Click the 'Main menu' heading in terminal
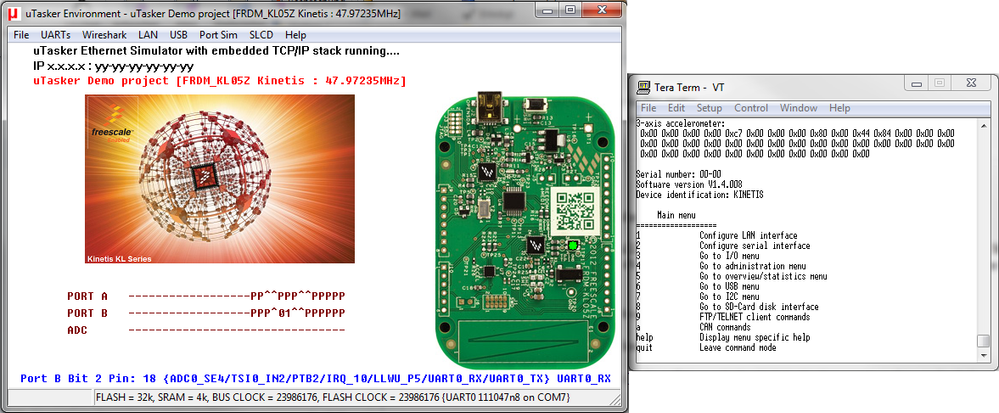Image resolution: width=999 pixels, height=413 pixels. tap(676, 215)
